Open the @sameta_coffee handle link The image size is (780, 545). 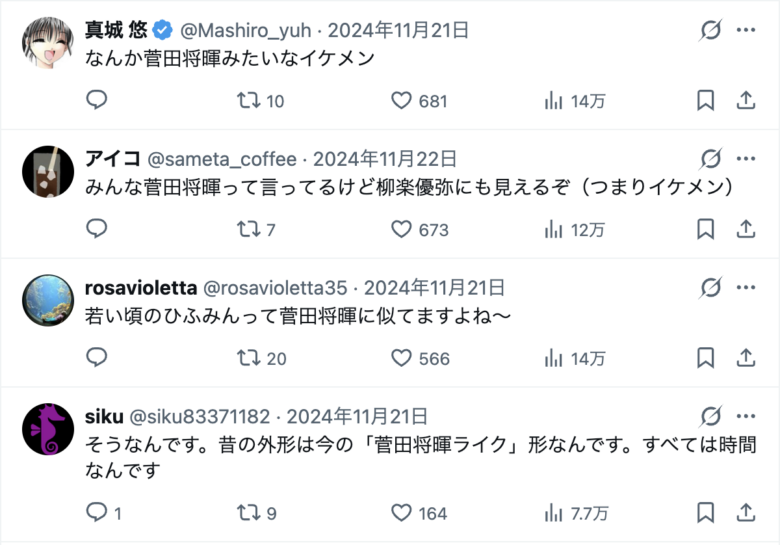(x=222, y=159)
